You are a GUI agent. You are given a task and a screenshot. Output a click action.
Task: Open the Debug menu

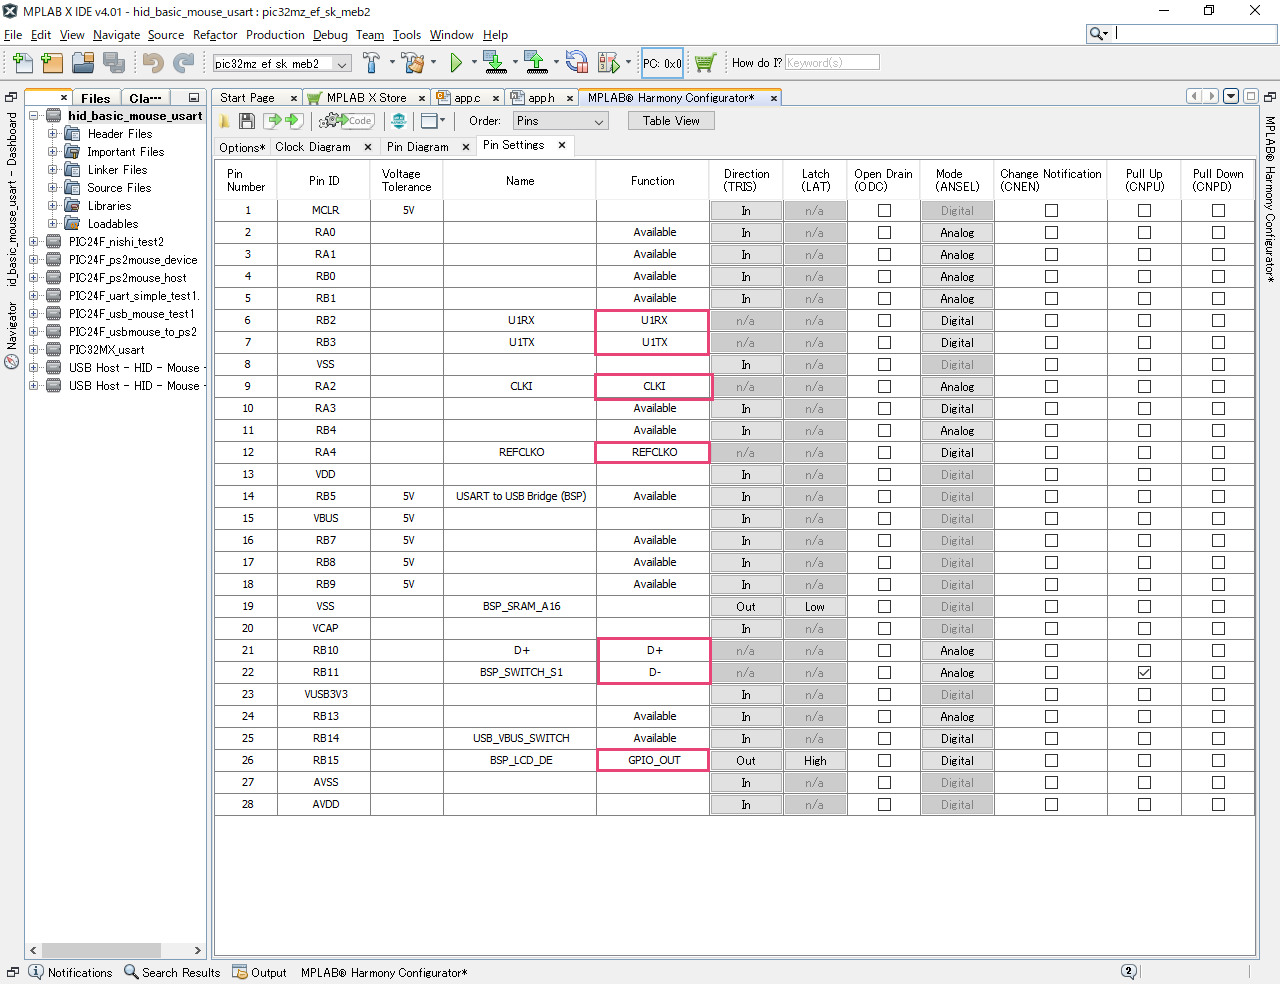(x=330, y=35)
